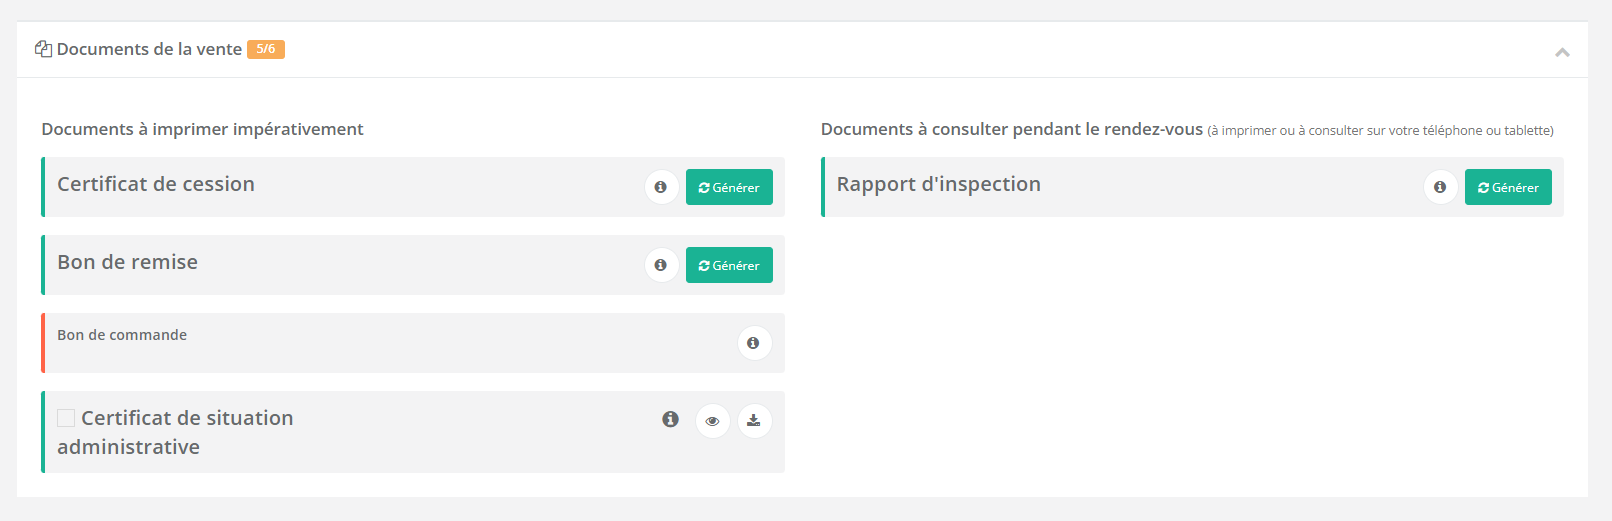Show info for Rapport d'inspection

1440,187
